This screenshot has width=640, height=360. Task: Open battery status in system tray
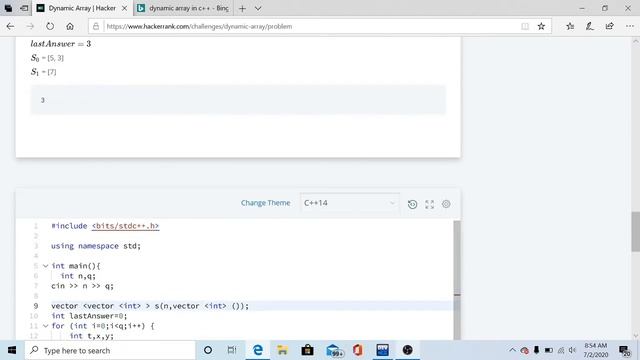click(549, 350)
